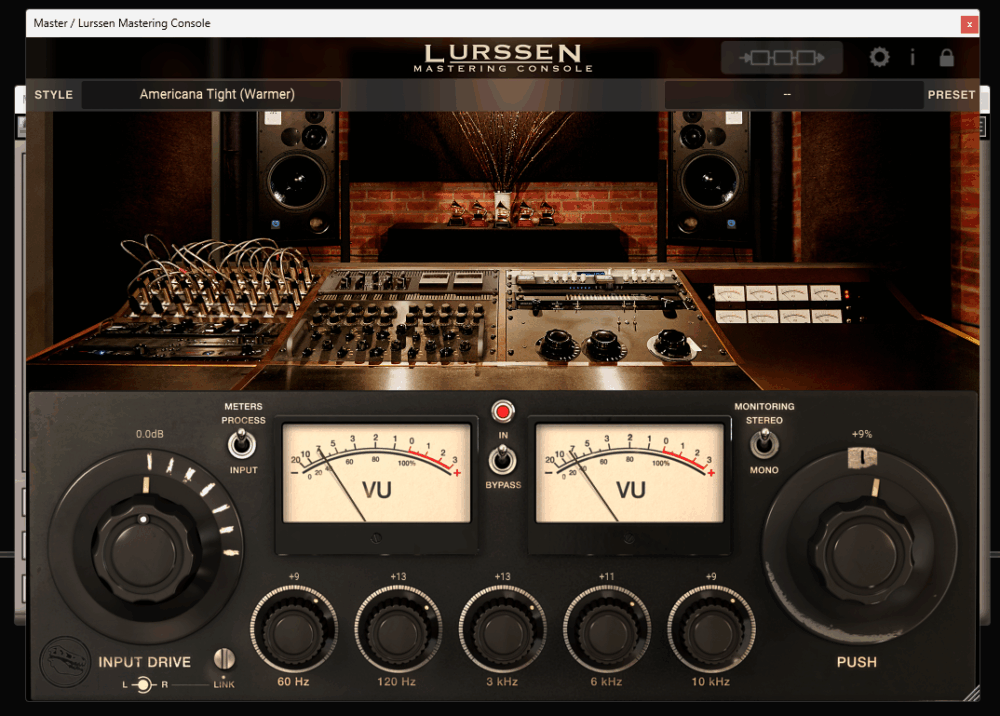
Task: Click the +9% push value readout
Action: tap(862, 434)
